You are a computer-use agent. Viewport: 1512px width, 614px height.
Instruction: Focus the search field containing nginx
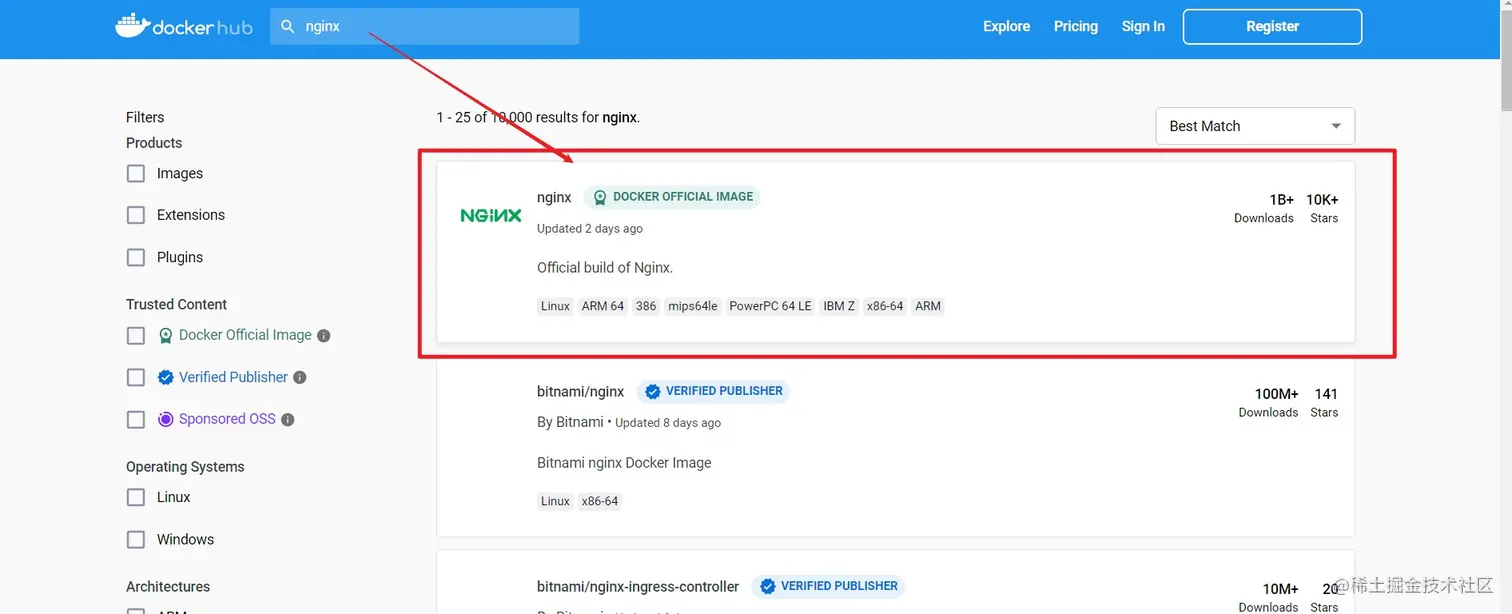coord(424,27)
